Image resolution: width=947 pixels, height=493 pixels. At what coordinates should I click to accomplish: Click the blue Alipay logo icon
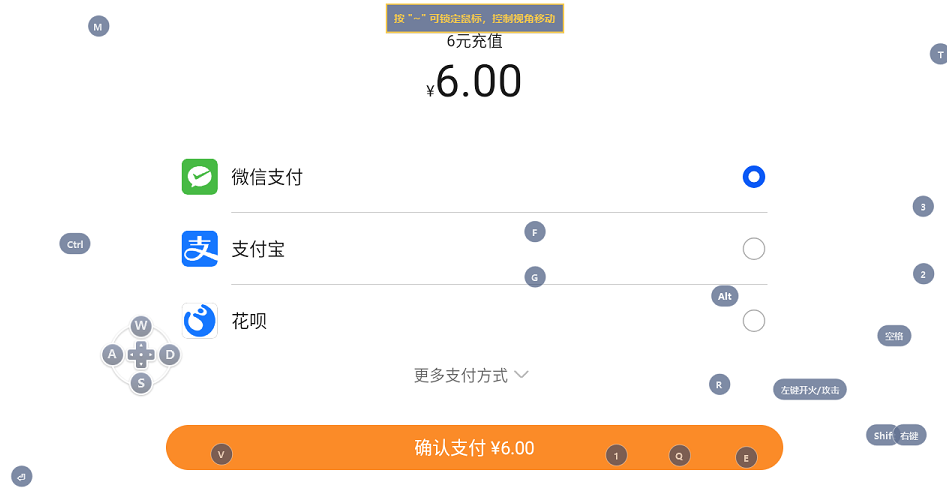click(200, 249)
